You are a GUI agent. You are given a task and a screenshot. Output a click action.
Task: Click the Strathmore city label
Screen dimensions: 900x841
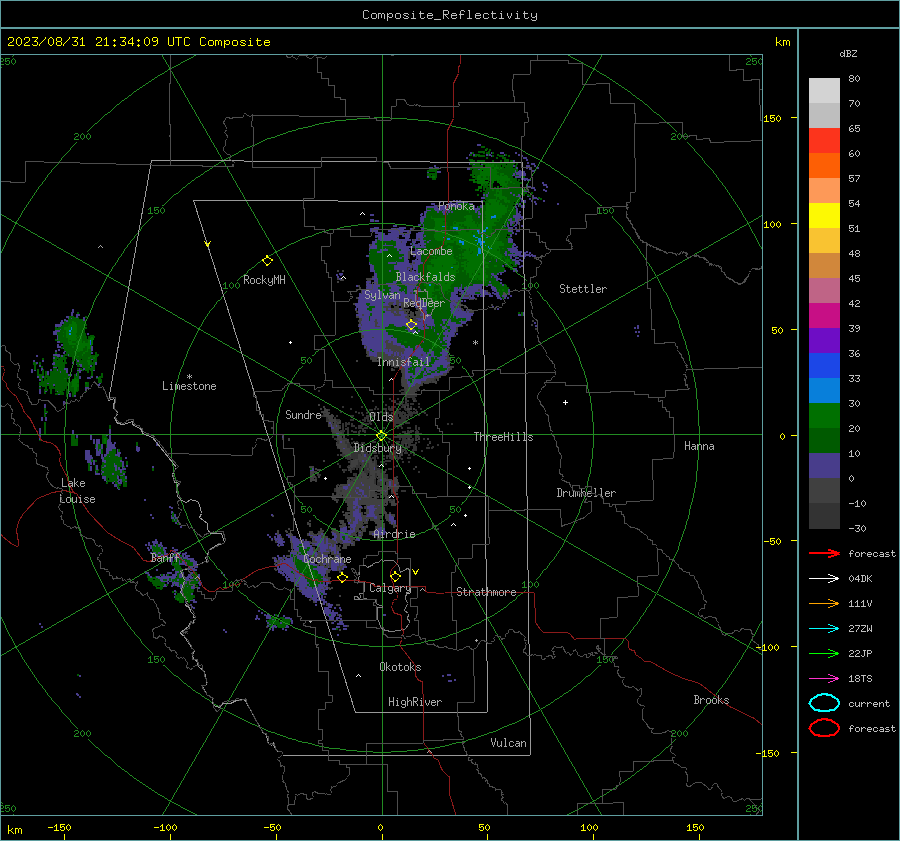pyautogui.click(x=486, y=592)
